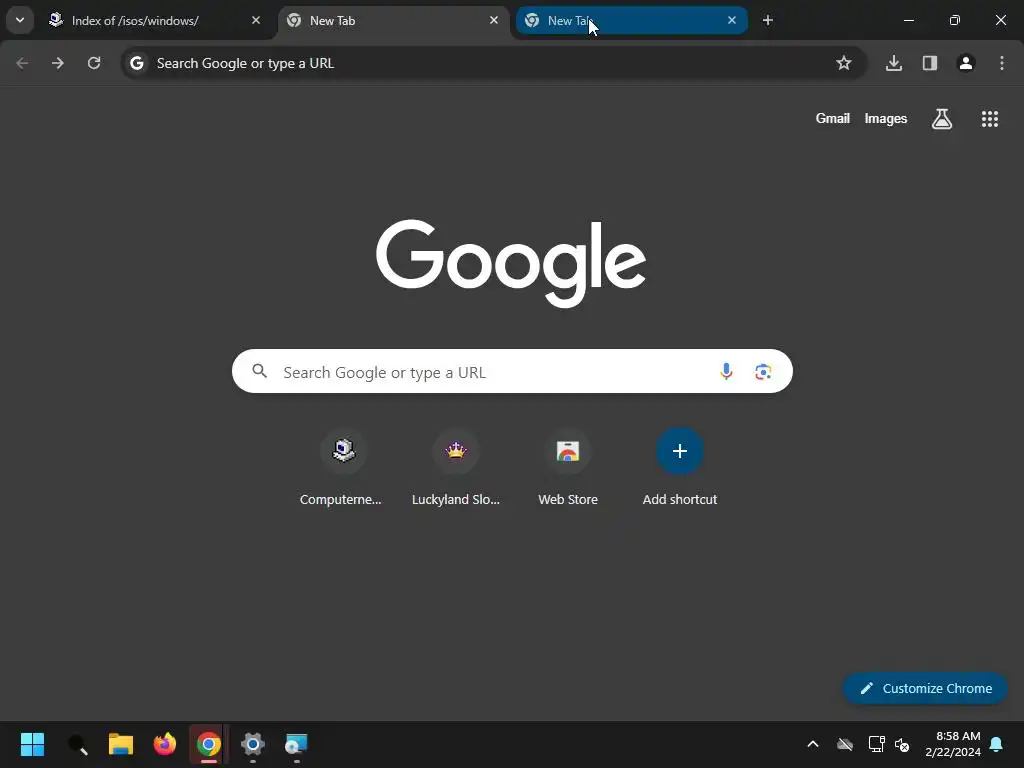The image size is (1024, 768).
Task: Open Settings gear from taskbar
Action: tap(252, 744)
